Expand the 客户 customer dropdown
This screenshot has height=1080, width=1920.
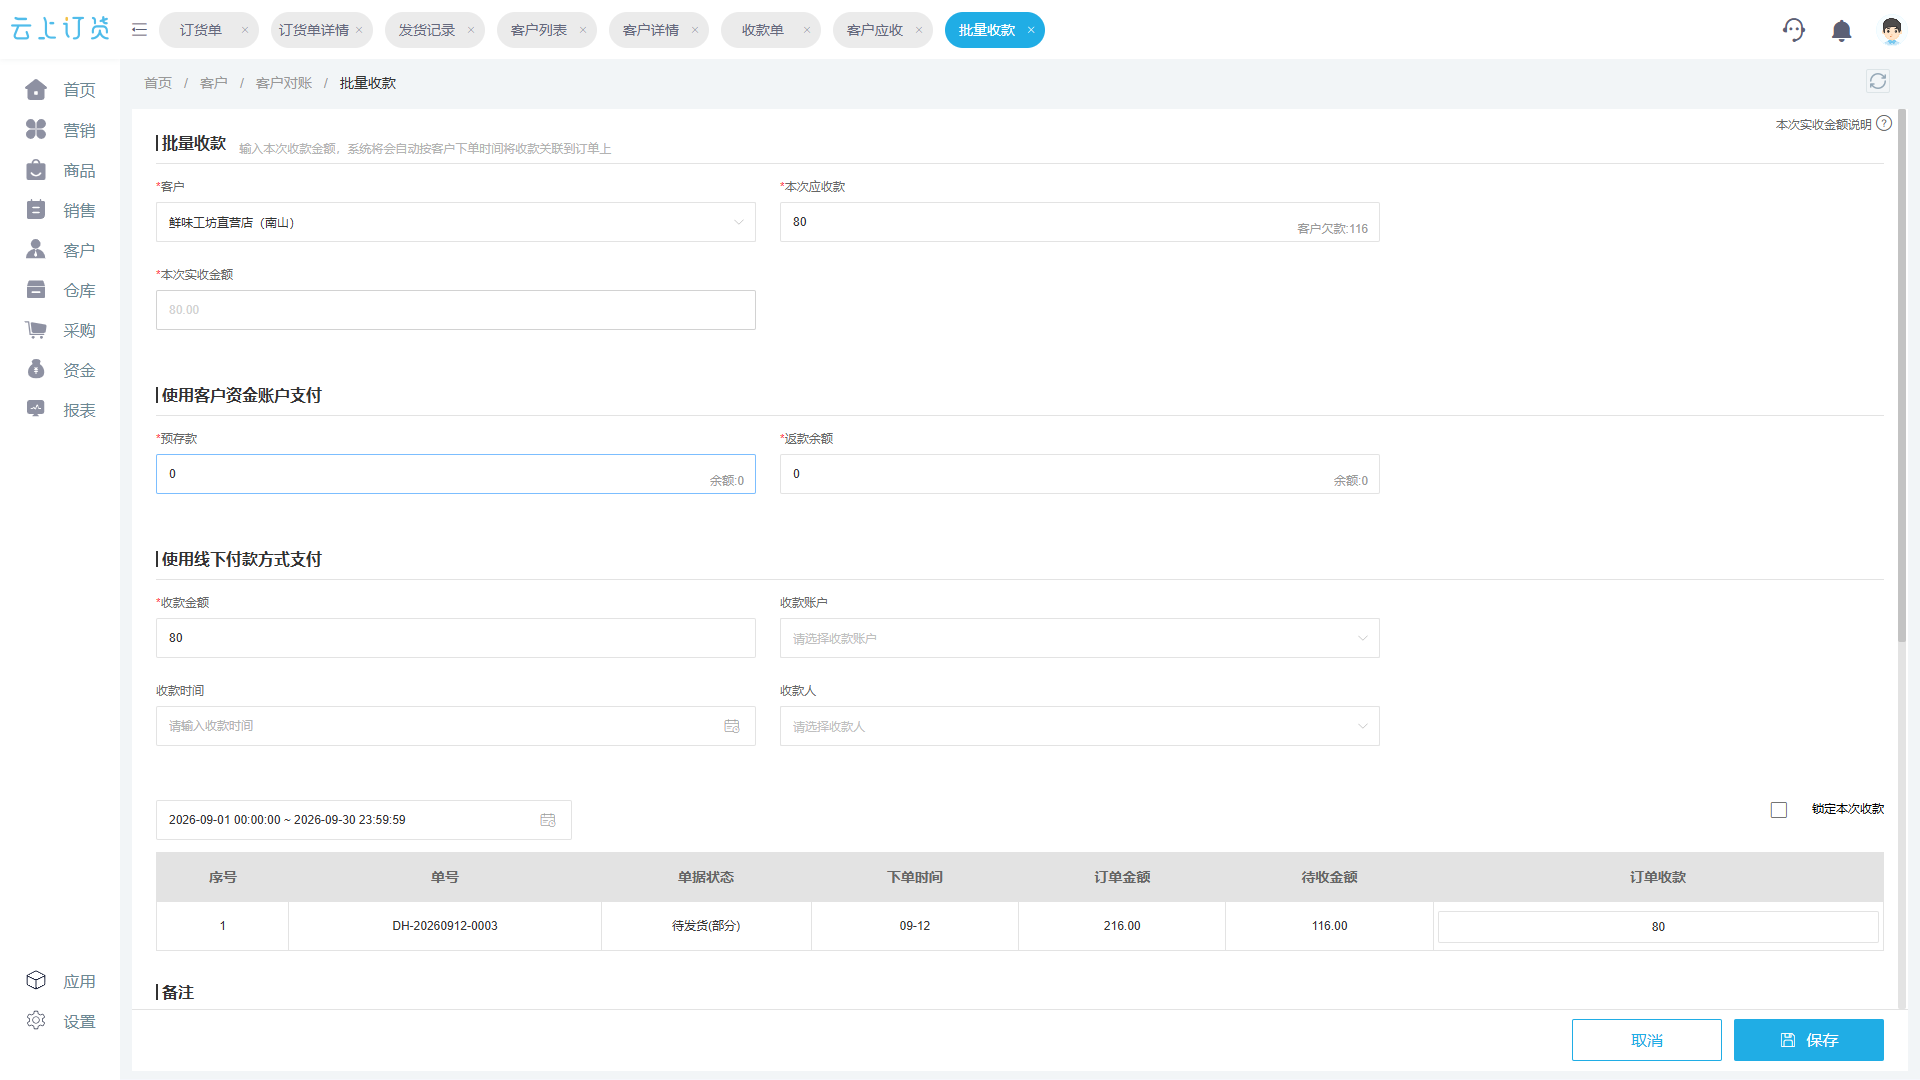click(456, 222)
